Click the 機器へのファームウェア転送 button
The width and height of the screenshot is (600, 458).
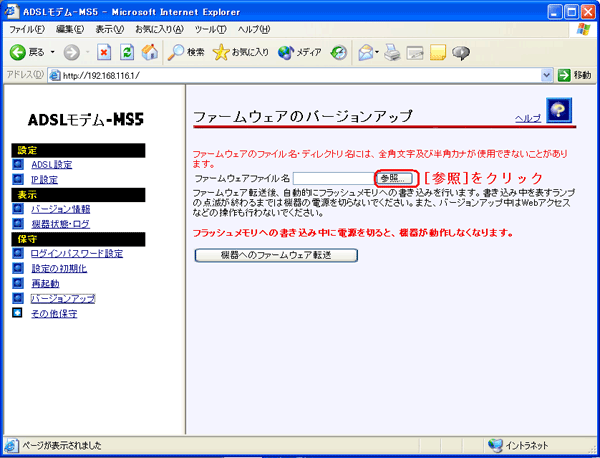coord(276,255)
